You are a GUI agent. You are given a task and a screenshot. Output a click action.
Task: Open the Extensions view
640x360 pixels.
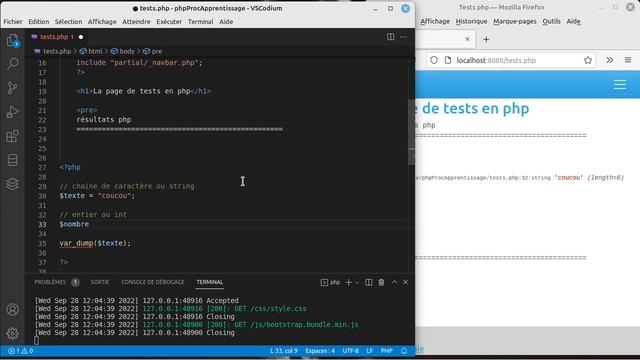[x=13, y=136]
